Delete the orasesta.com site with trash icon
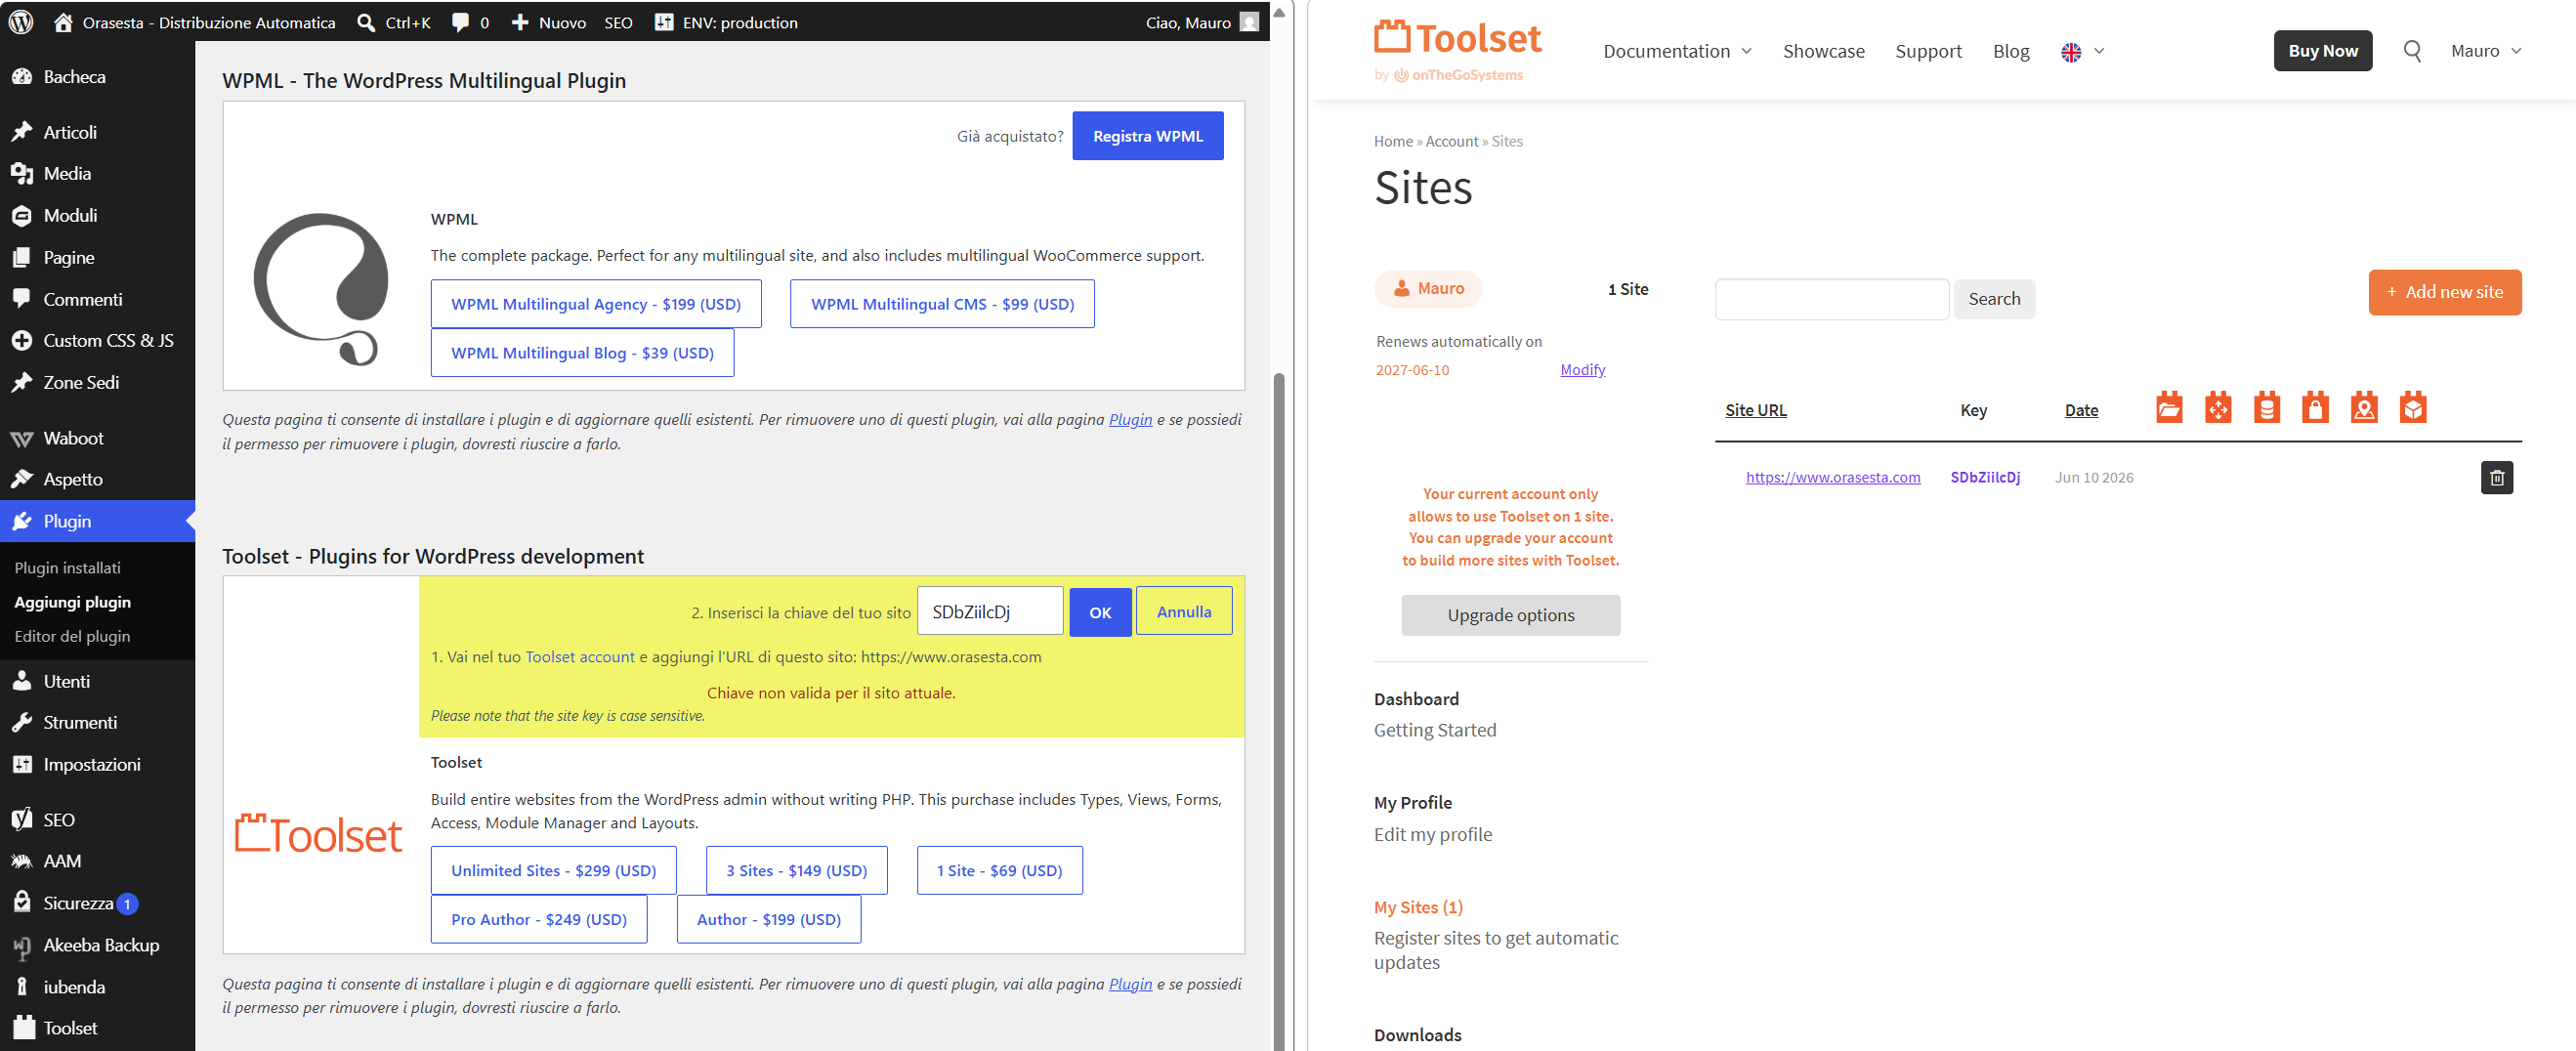This screenshot has width=2576, height=1051. point(2497,478)
